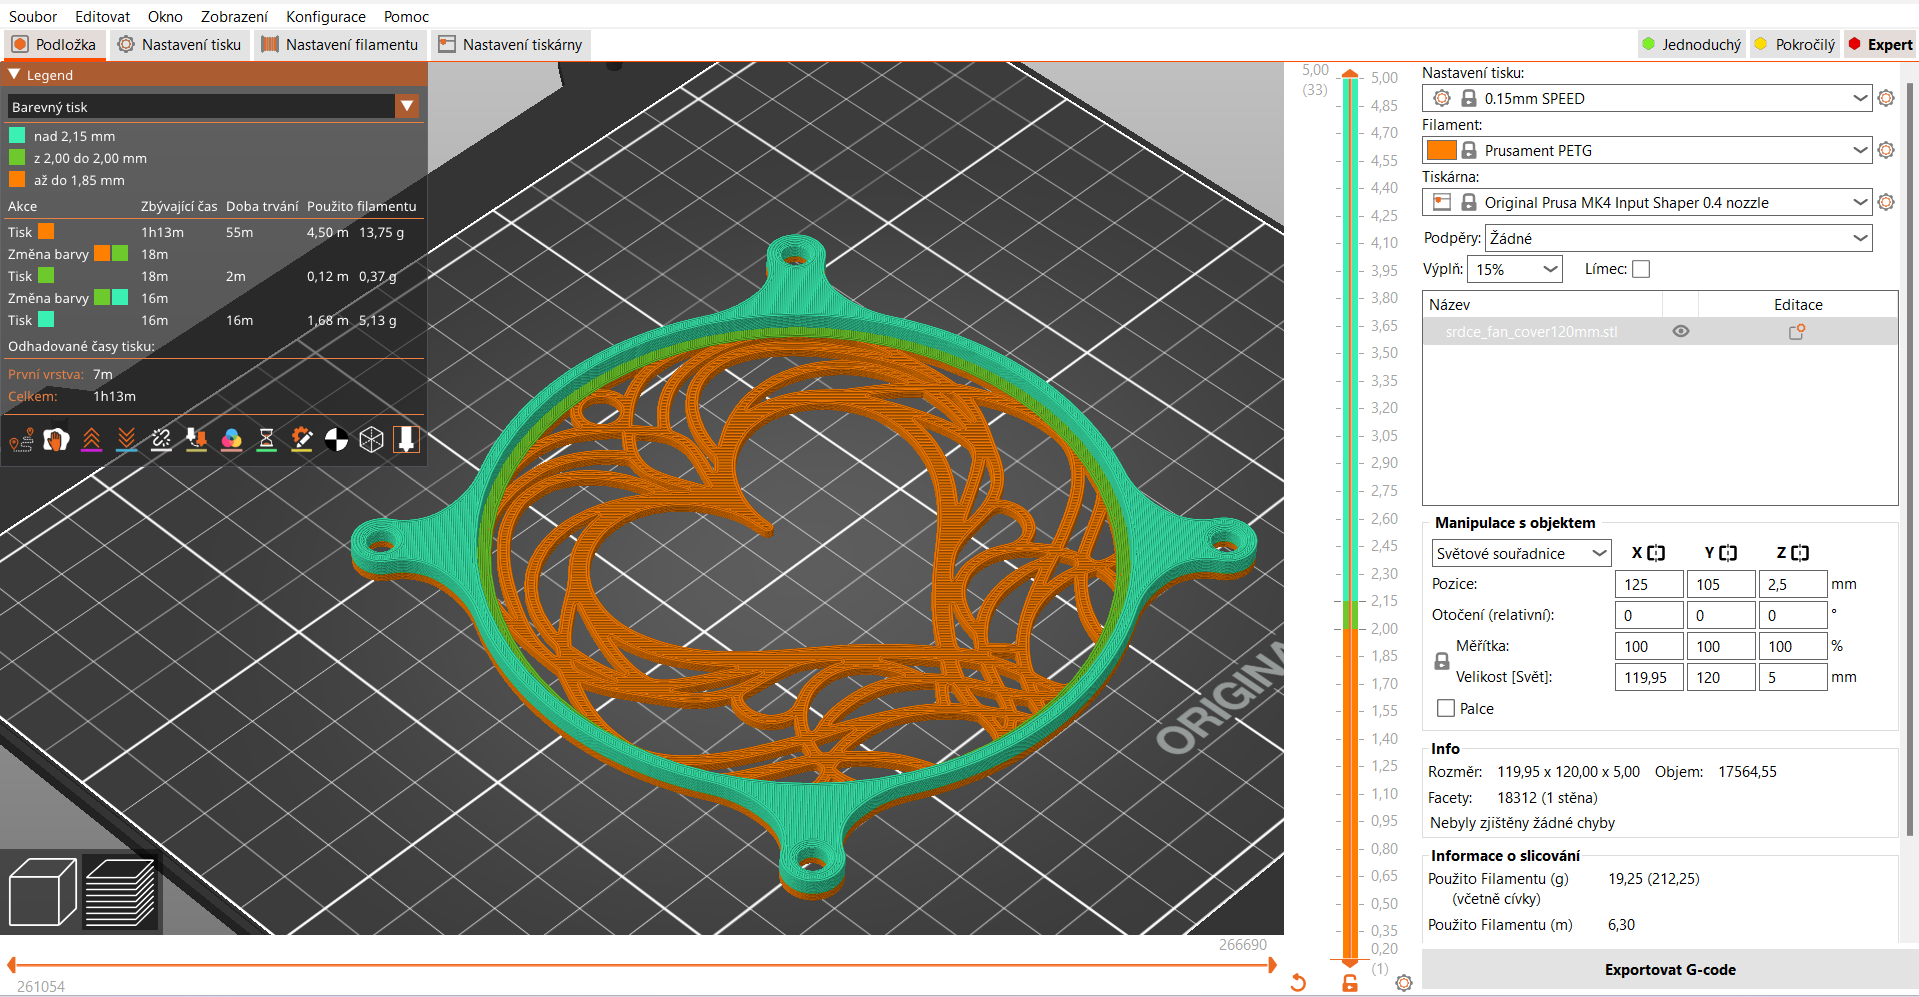This screenshot has width=1919, height=997.
Task: Toggle deretractions downward chevrons icon
Action: point(126,440)
